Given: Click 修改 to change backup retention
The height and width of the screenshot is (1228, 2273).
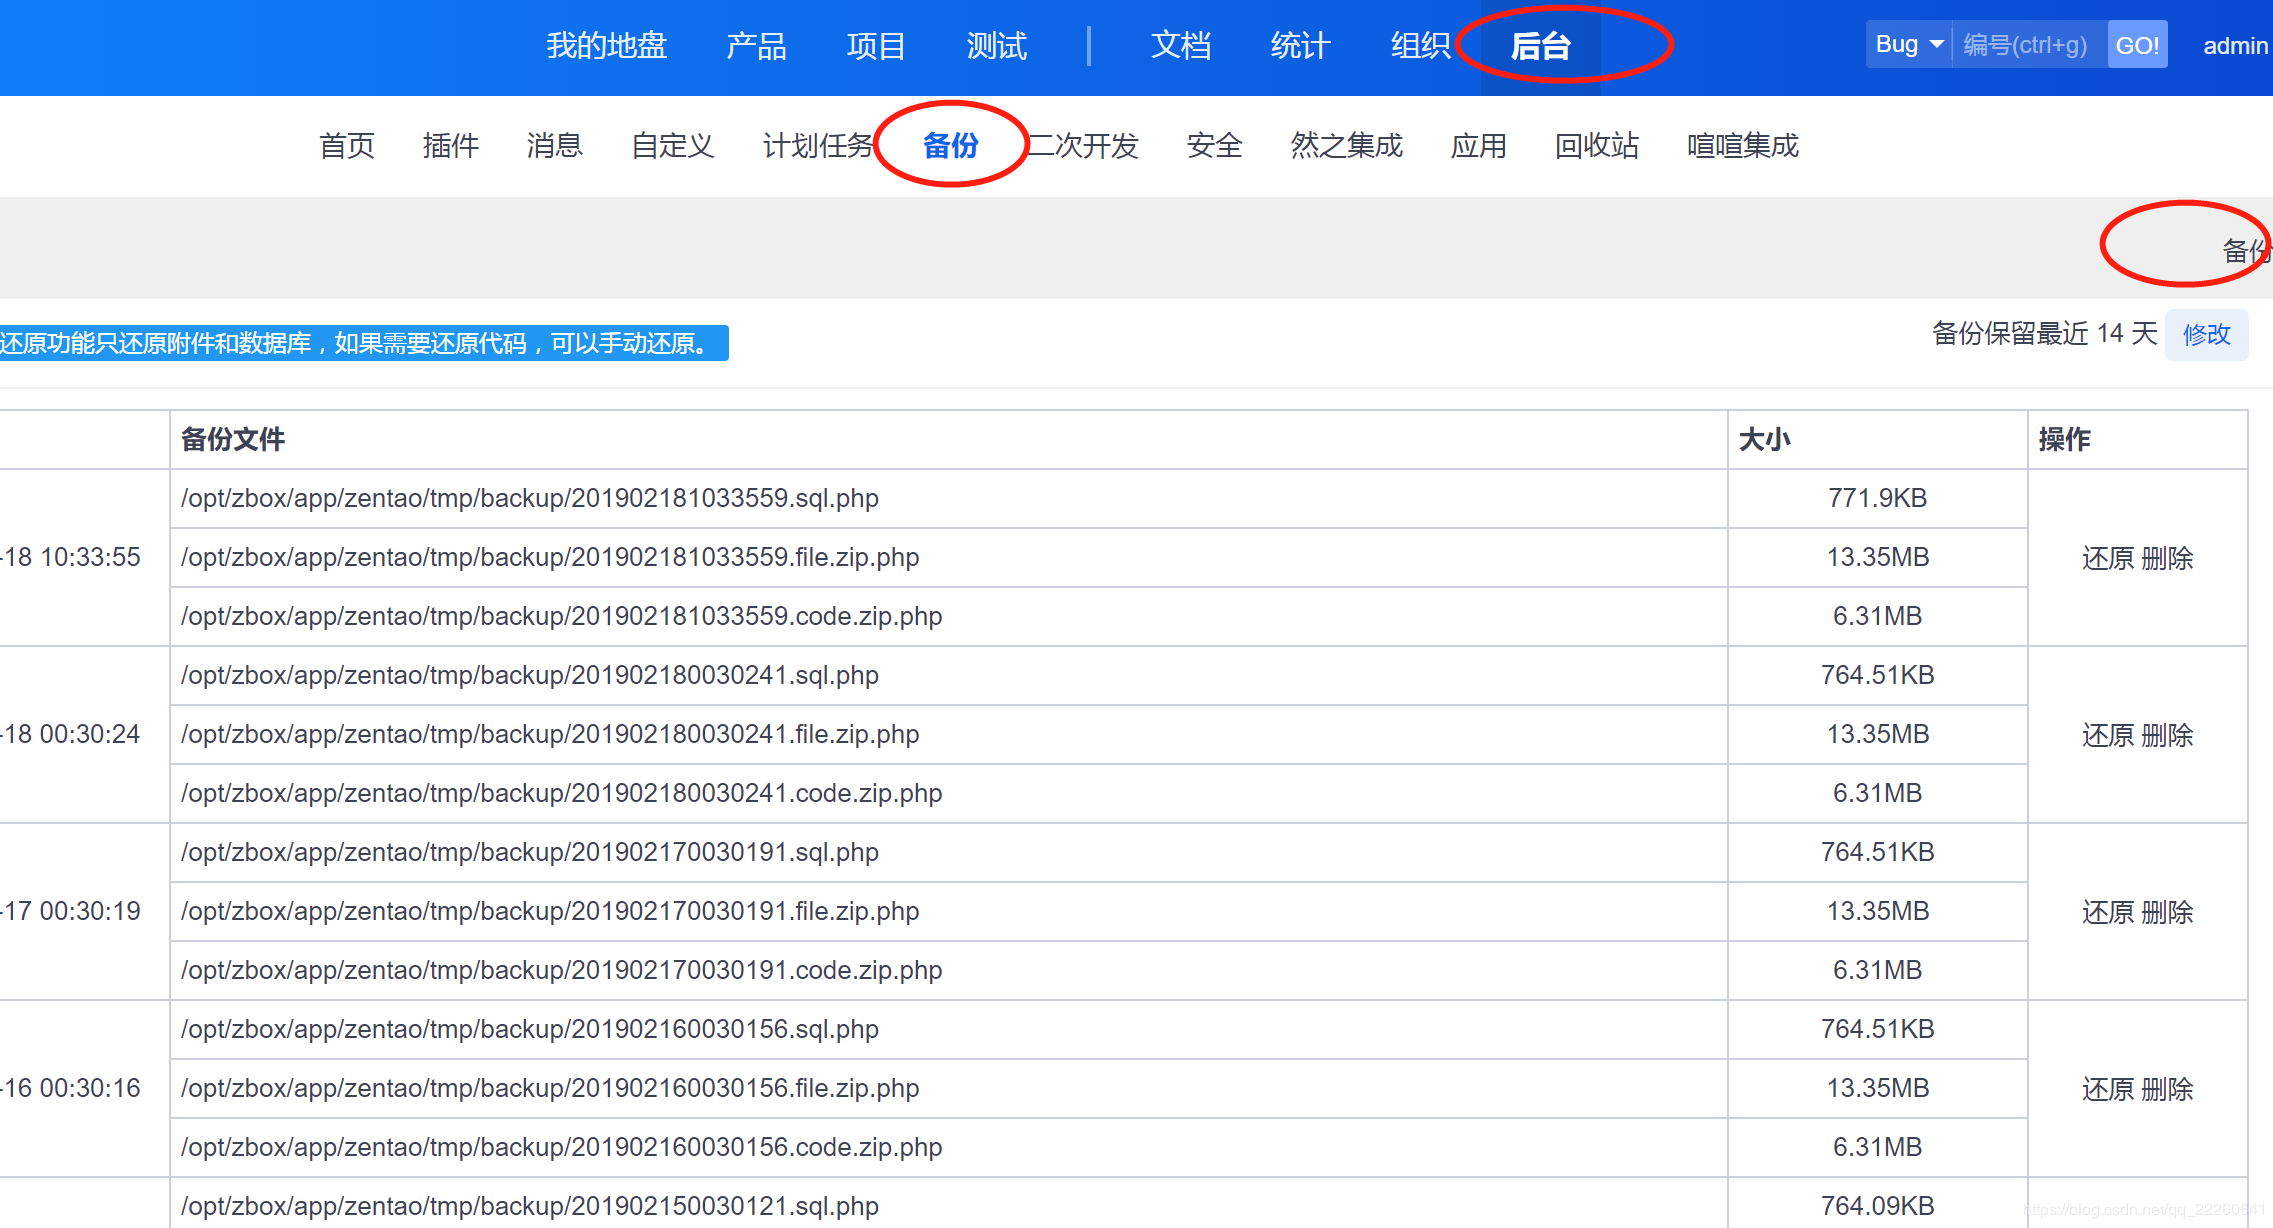Looking at the screenshot, I should point(2206,334).
